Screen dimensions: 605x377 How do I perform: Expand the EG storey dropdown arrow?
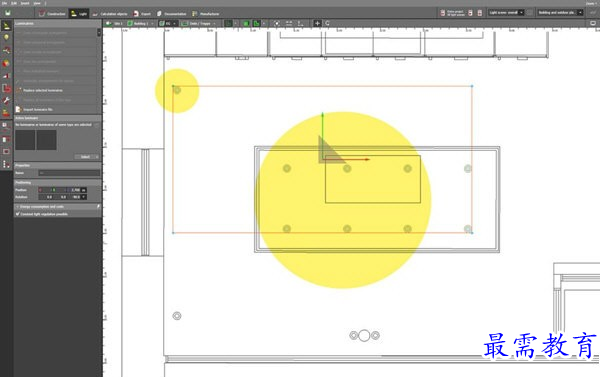click(x=174, y=24)
